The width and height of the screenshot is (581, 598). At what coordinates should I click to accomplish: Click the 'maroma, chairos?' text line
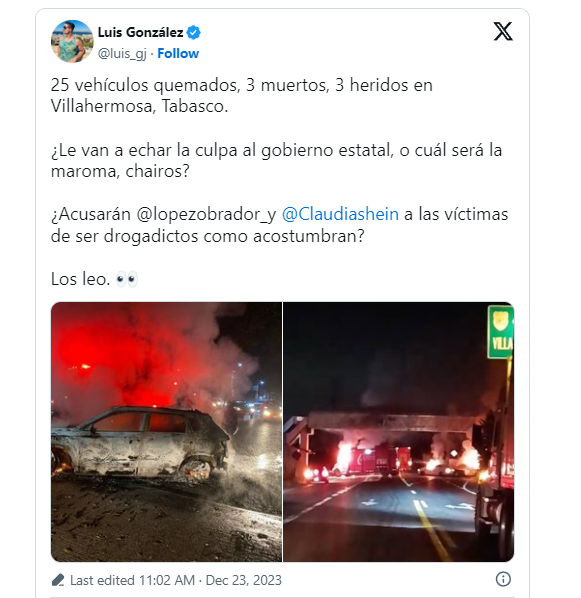(120, 171)
